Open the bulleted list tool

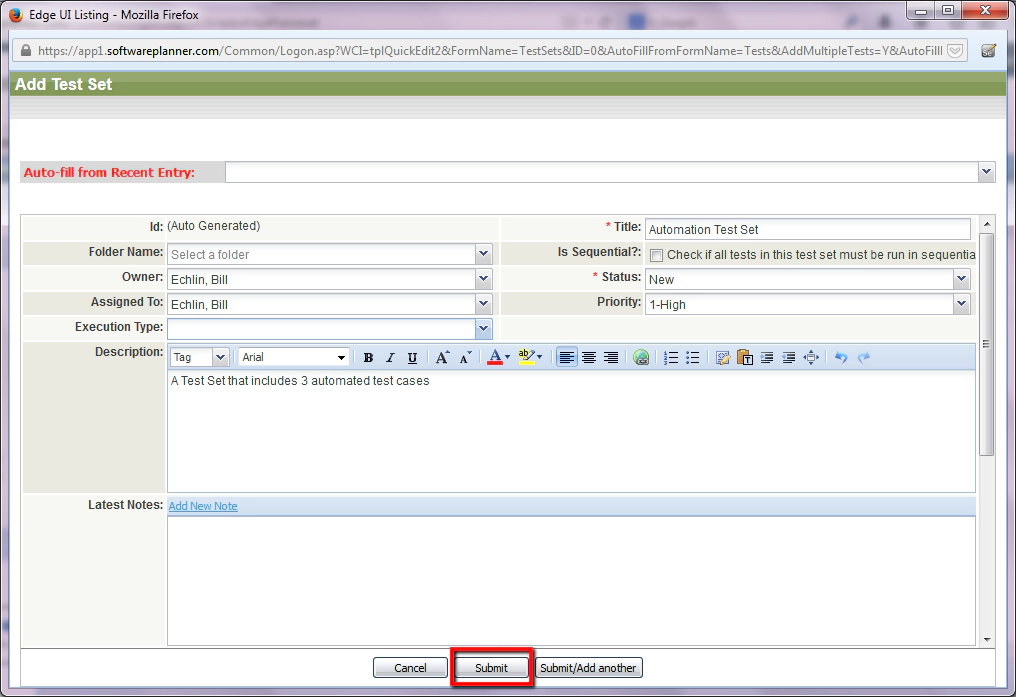691,357
